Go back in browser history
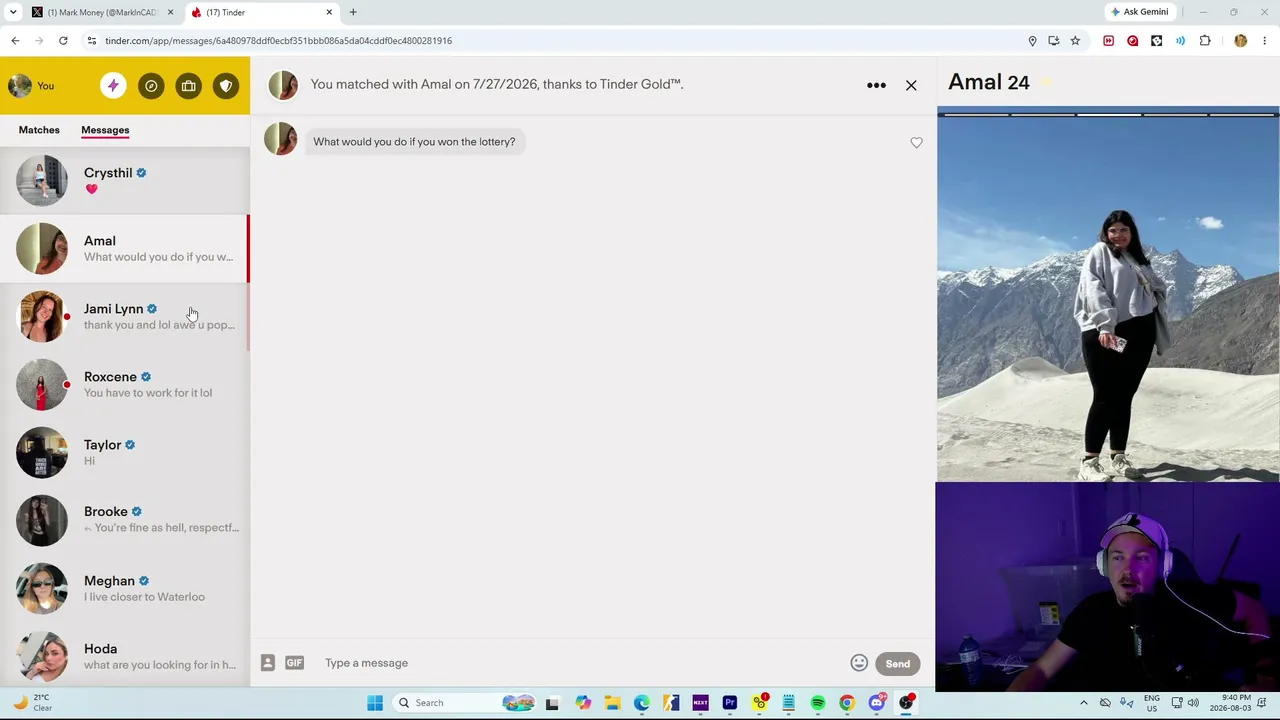The image size is (1280, 720). pyautogui.click(x=15, y=41)
